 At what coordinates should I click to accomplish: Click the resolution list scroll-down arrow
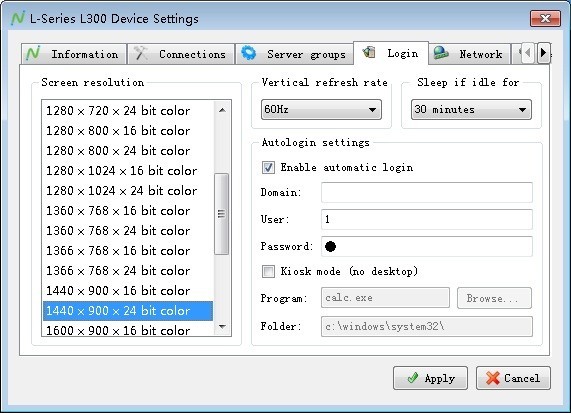pos(222,327)
